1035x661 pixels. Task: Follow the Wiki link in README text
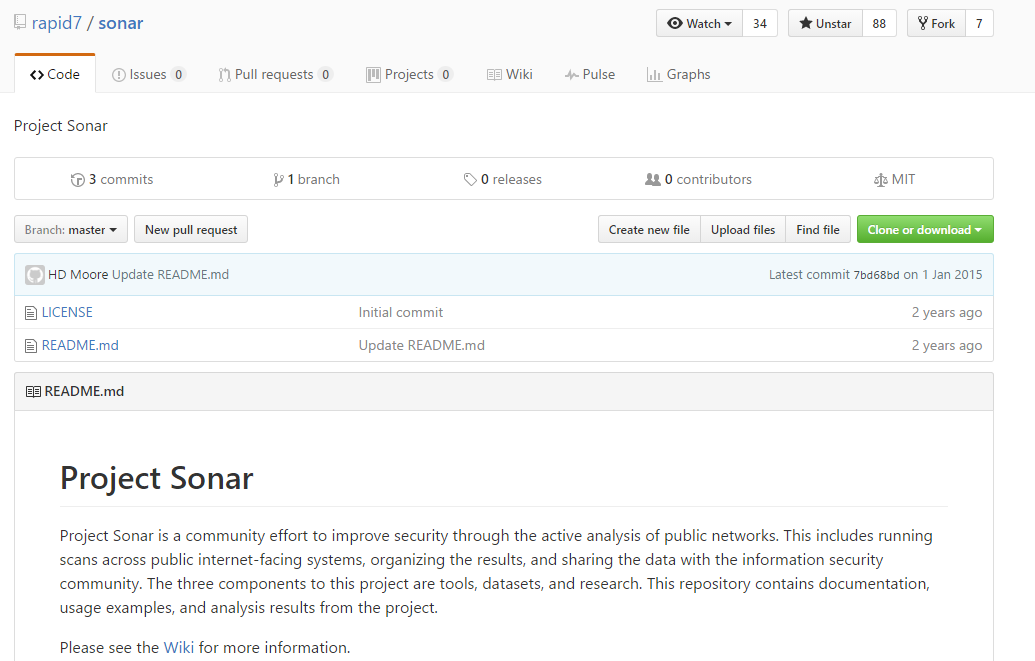click(x=179, y=647)
